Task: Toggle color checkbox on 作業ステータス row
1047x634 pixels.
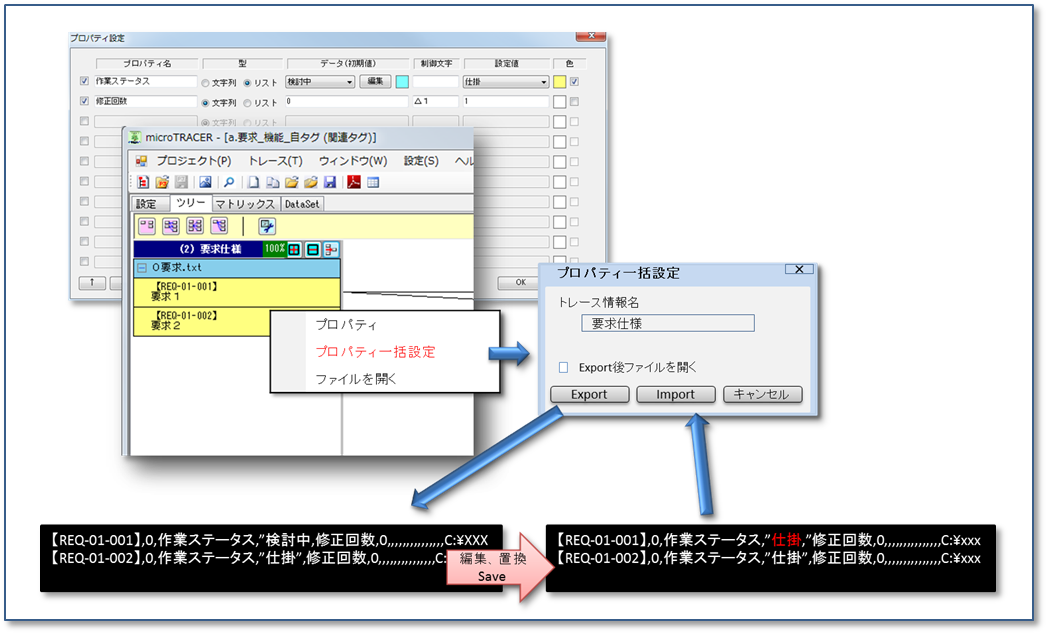Action: [574, 82]
